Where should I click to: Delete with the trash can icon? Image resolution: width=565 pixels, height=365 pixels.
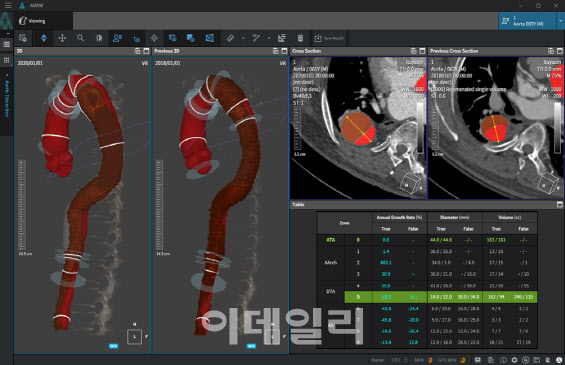(300, 38)
